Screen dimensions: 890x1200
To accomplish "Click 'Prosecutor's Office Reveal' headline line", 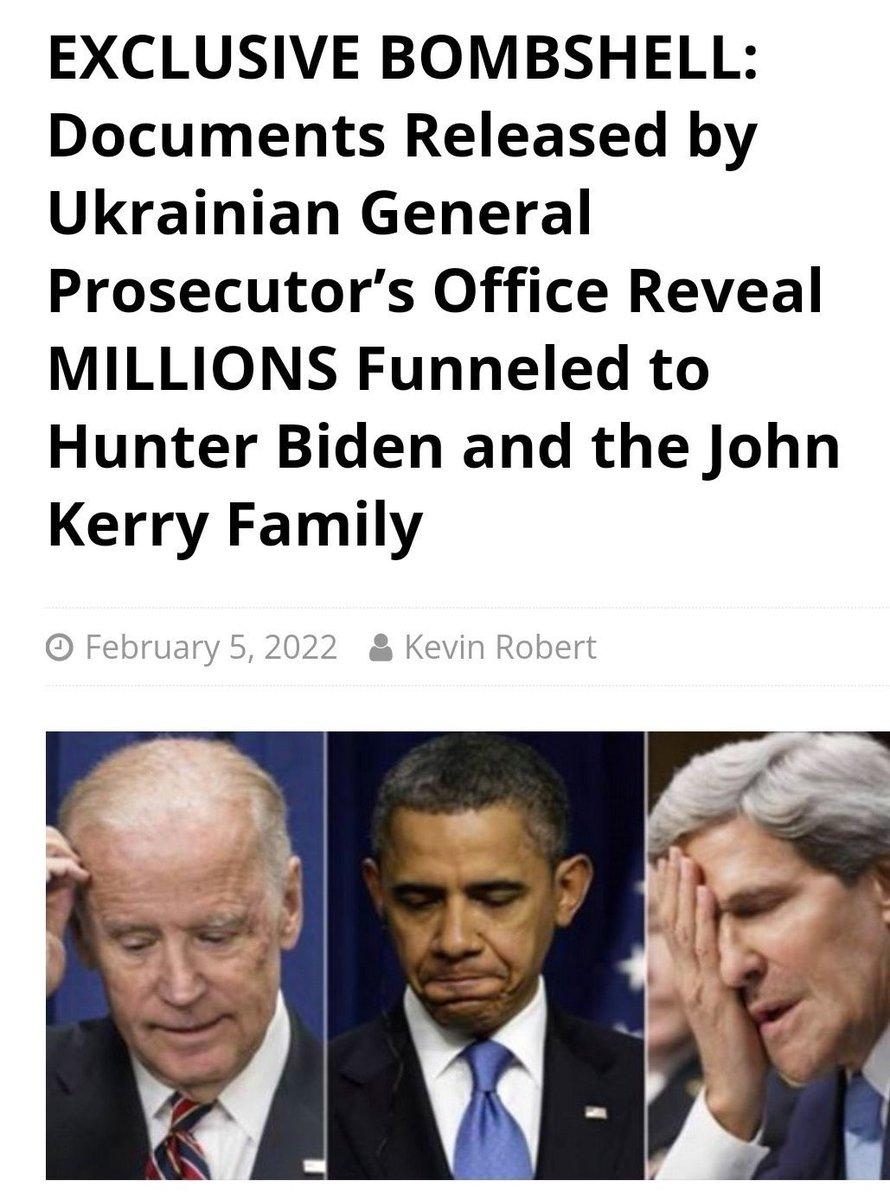I will click(435, 294).
